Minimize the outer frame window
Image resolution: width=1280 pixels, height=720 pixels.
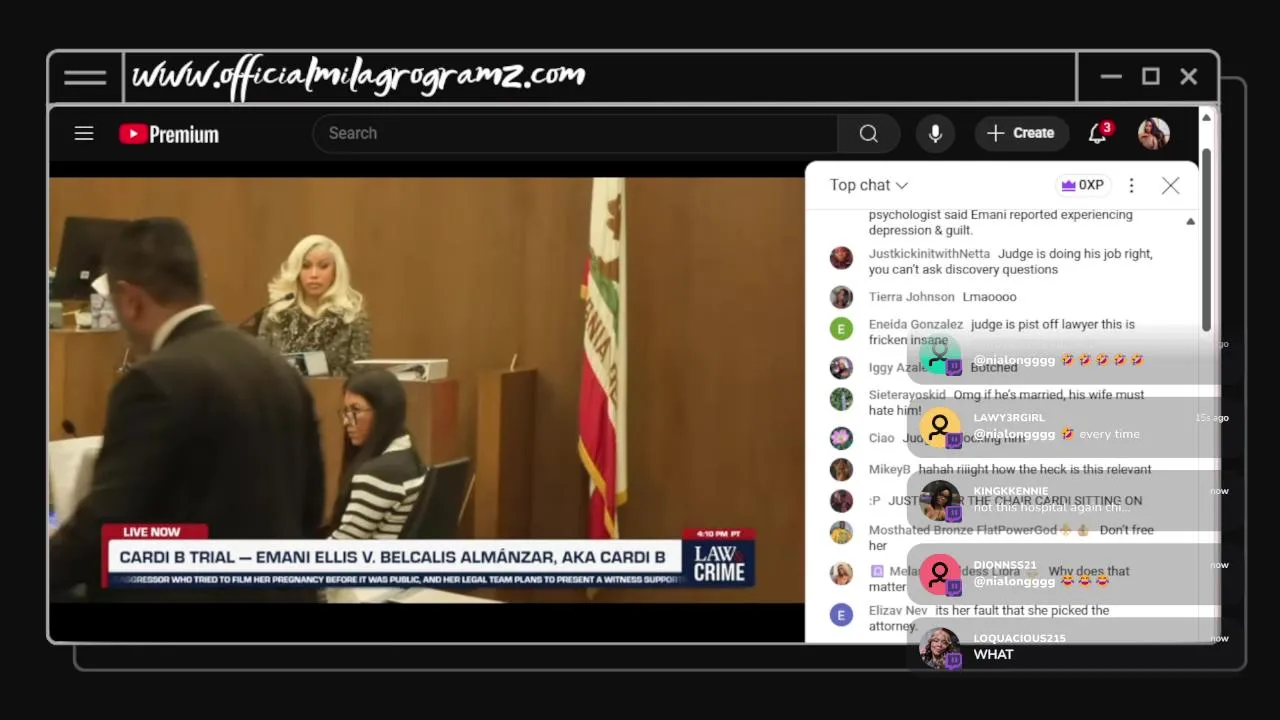pyautogui.click(x=1111, y=77)
